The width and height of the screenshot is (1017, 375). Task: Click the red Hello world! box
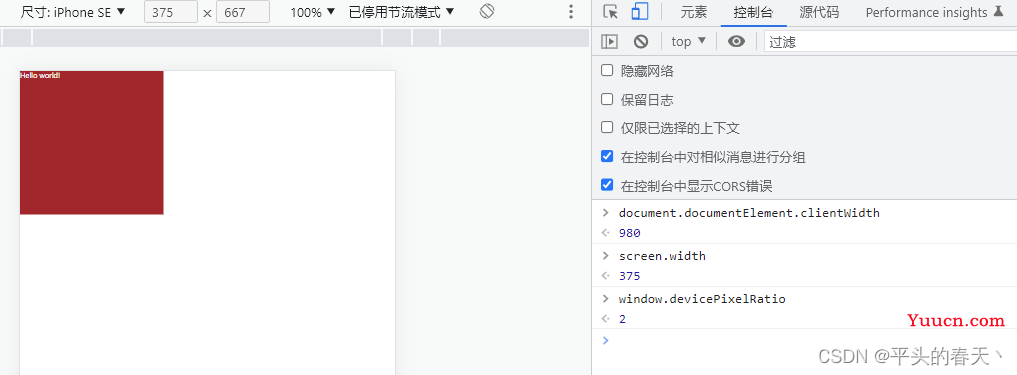(91, 142)
